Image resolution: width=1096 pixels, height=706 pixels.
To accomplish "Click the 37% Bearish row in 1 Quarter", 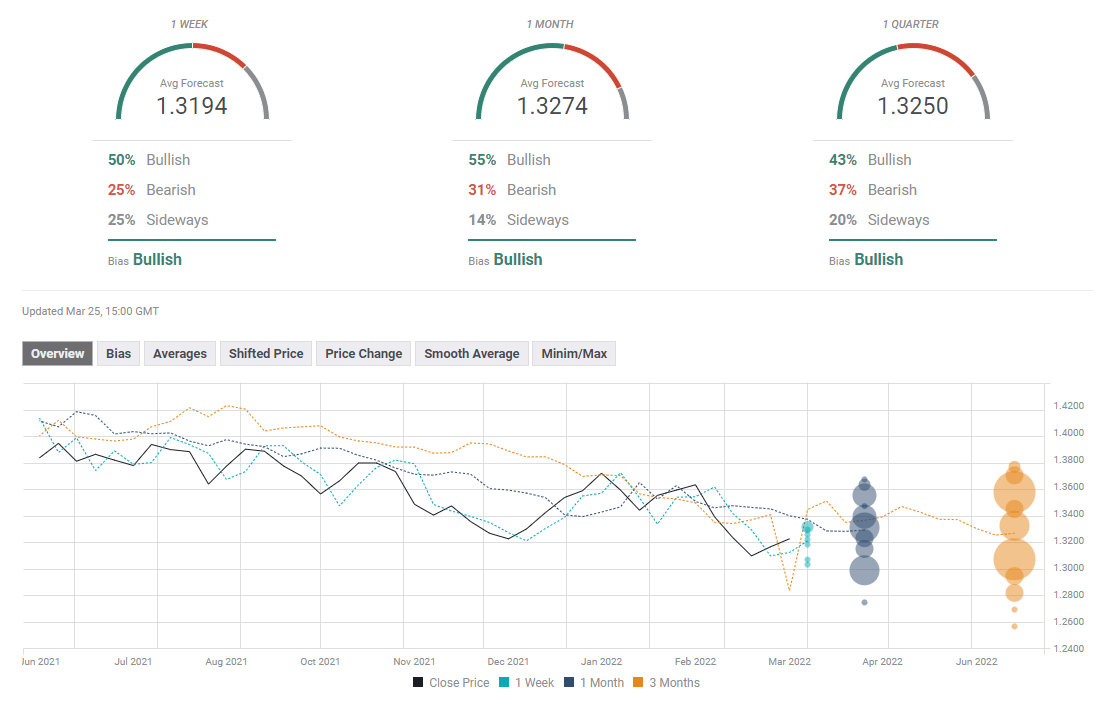I will tap(870, 190).
